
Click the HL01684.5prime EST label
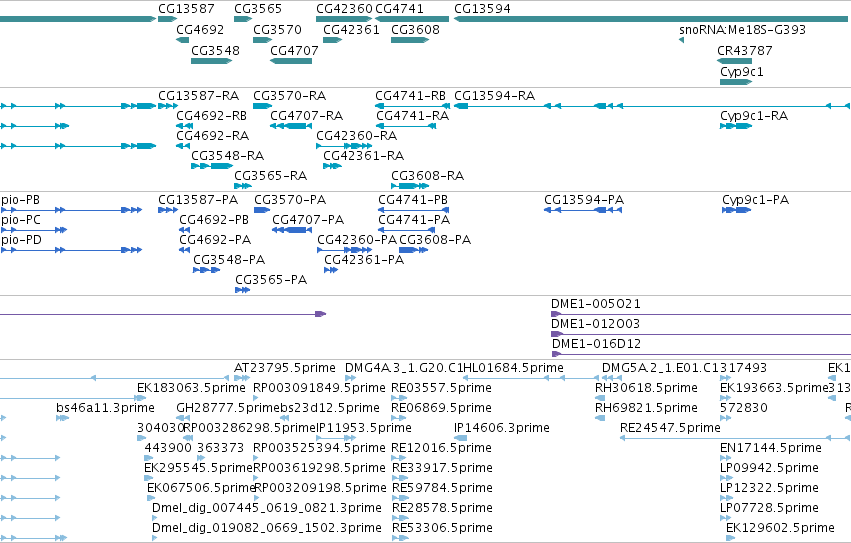pyautogui.click(x=513, y=368)
